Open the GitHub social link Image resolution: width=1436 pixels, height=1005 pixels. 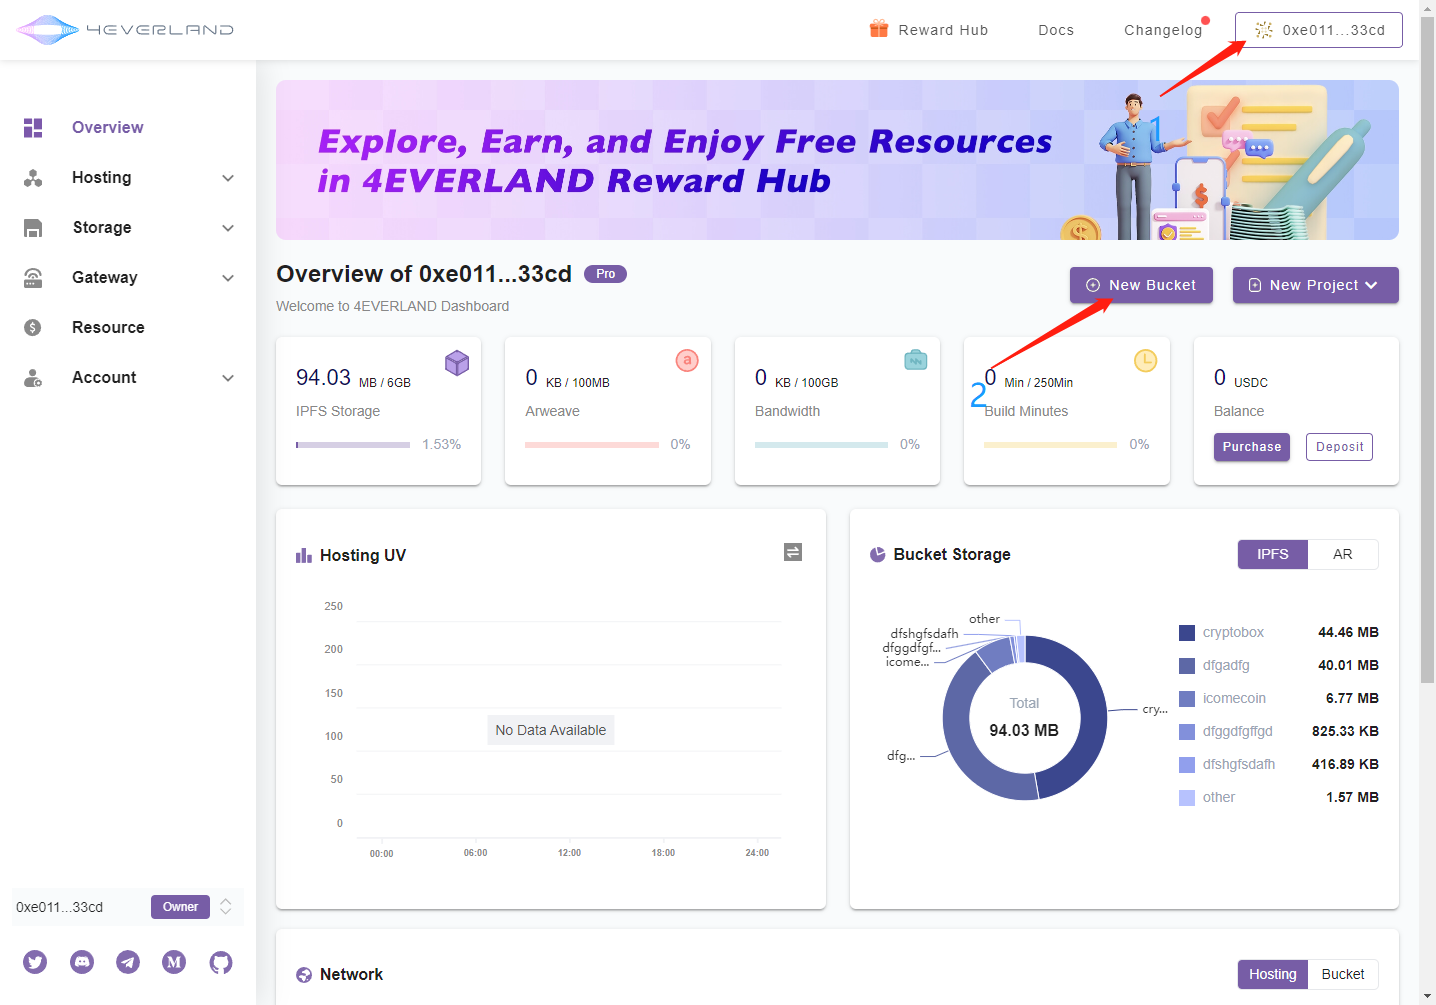tap(221, 962)
